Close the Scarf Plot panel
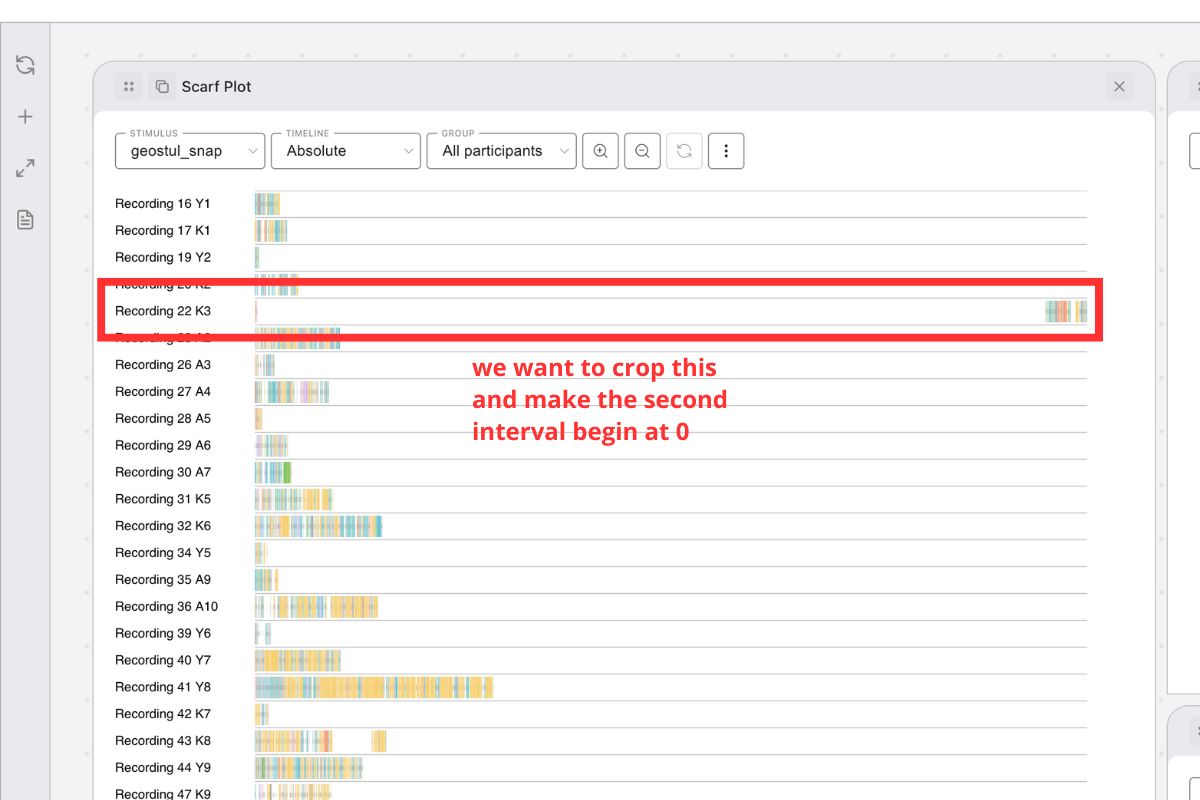1200x800 pixels. coord(1119,87)
